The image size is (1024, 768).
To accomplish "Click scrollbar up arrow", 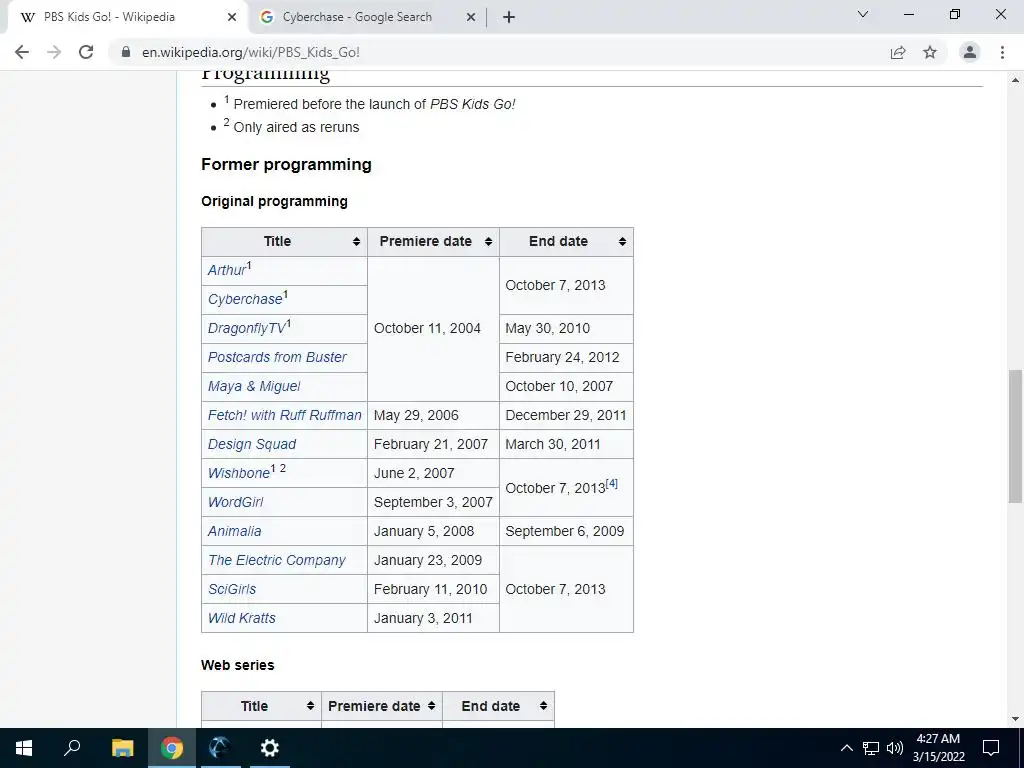I will pos(1015,80).
